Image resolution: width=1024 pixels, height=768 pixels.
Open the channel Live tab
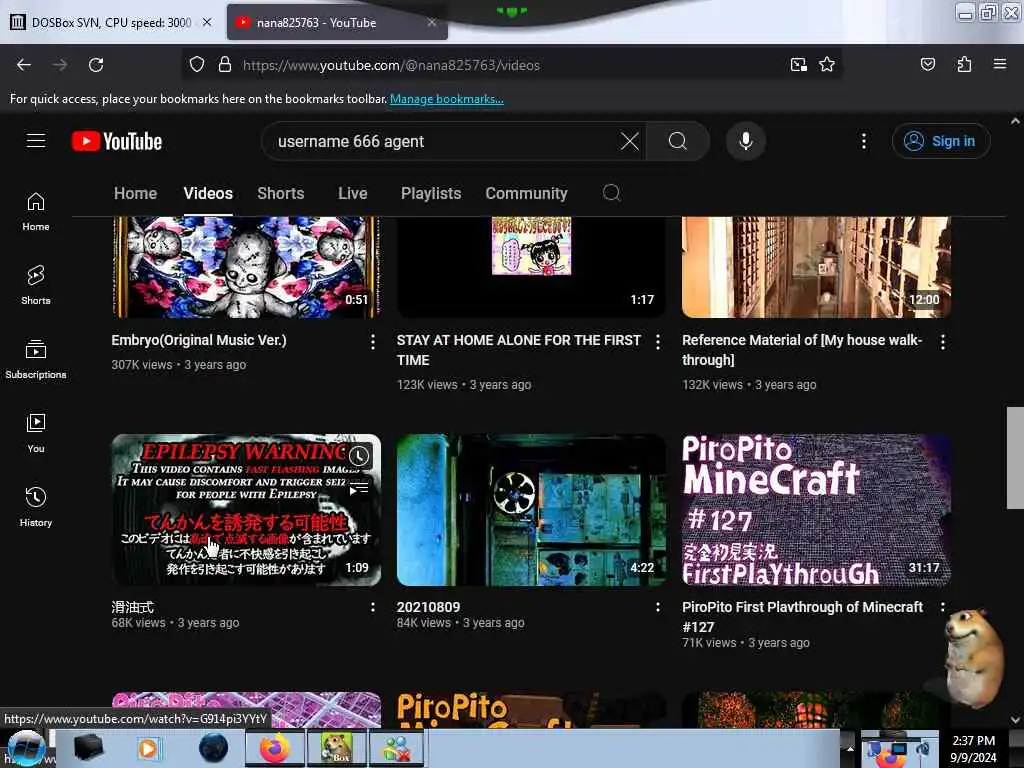pos(353,193)
